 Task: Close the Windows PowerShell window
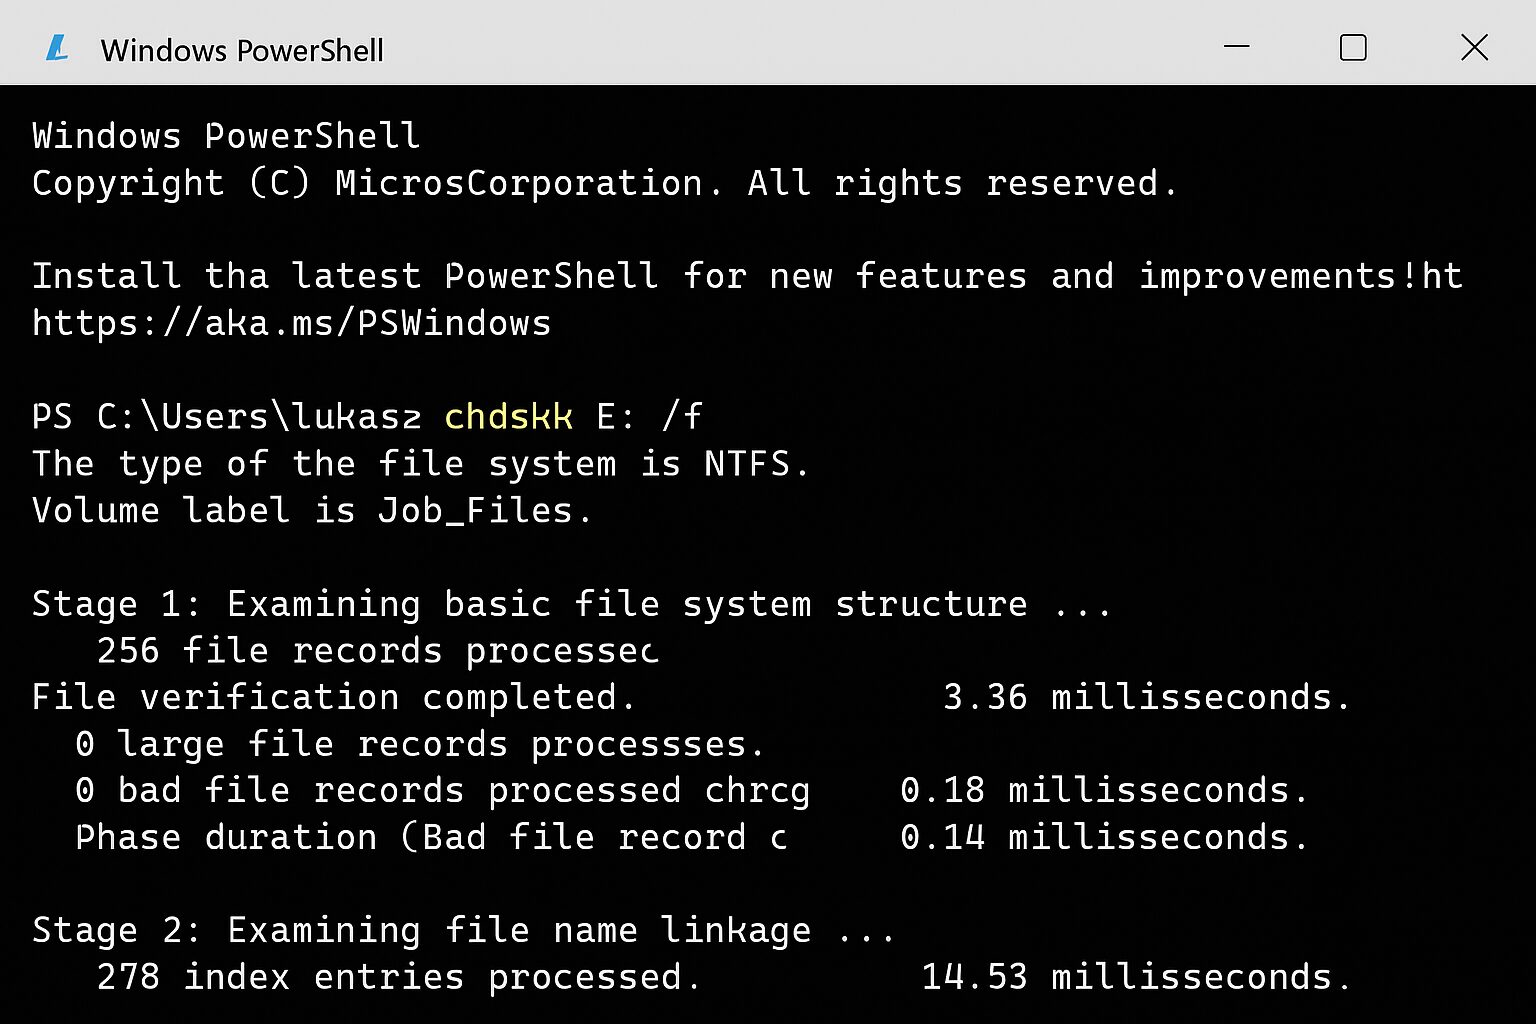1474,47
